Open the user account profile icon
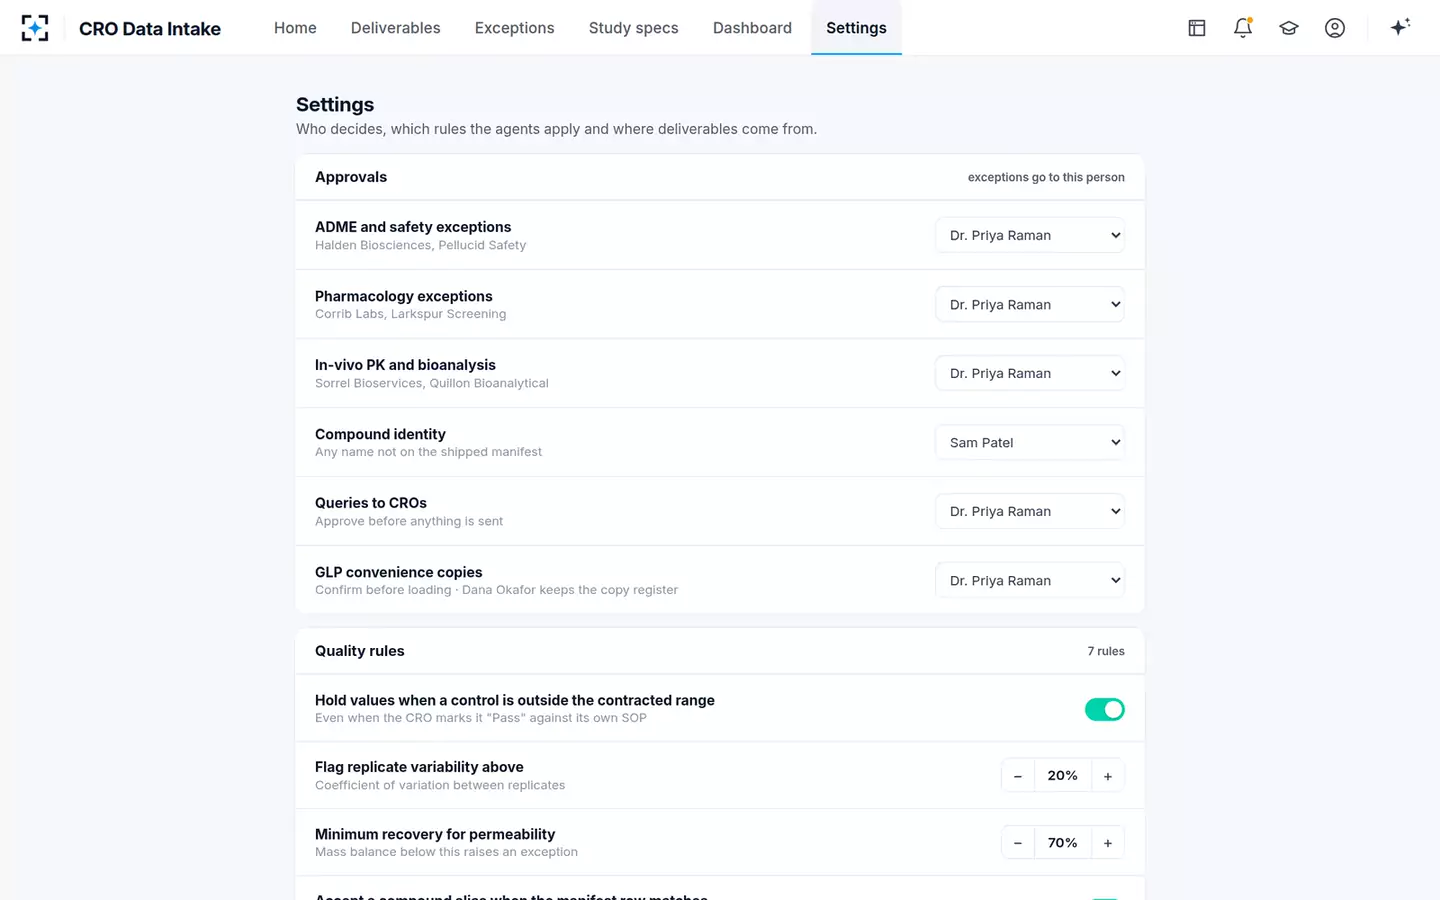1440x900 pixels. [x=1335, y=28]
